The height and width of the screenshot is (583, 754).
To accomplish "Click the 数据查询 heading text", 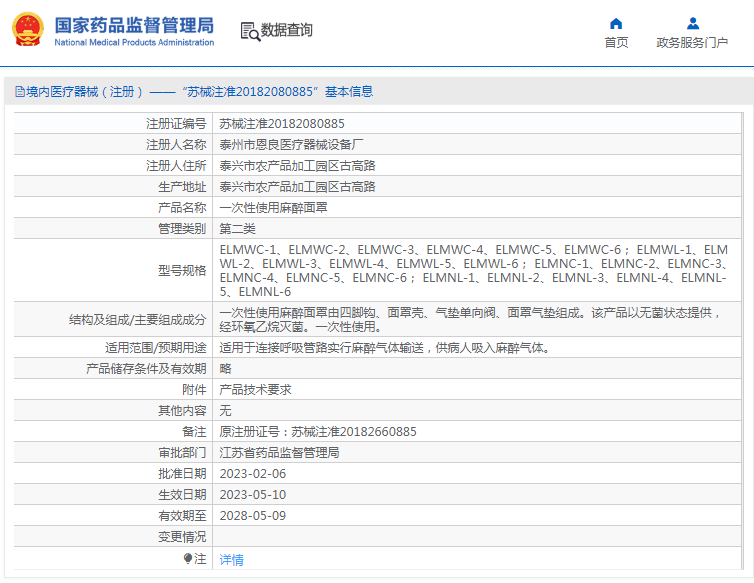I will click(x=287, y=30).
